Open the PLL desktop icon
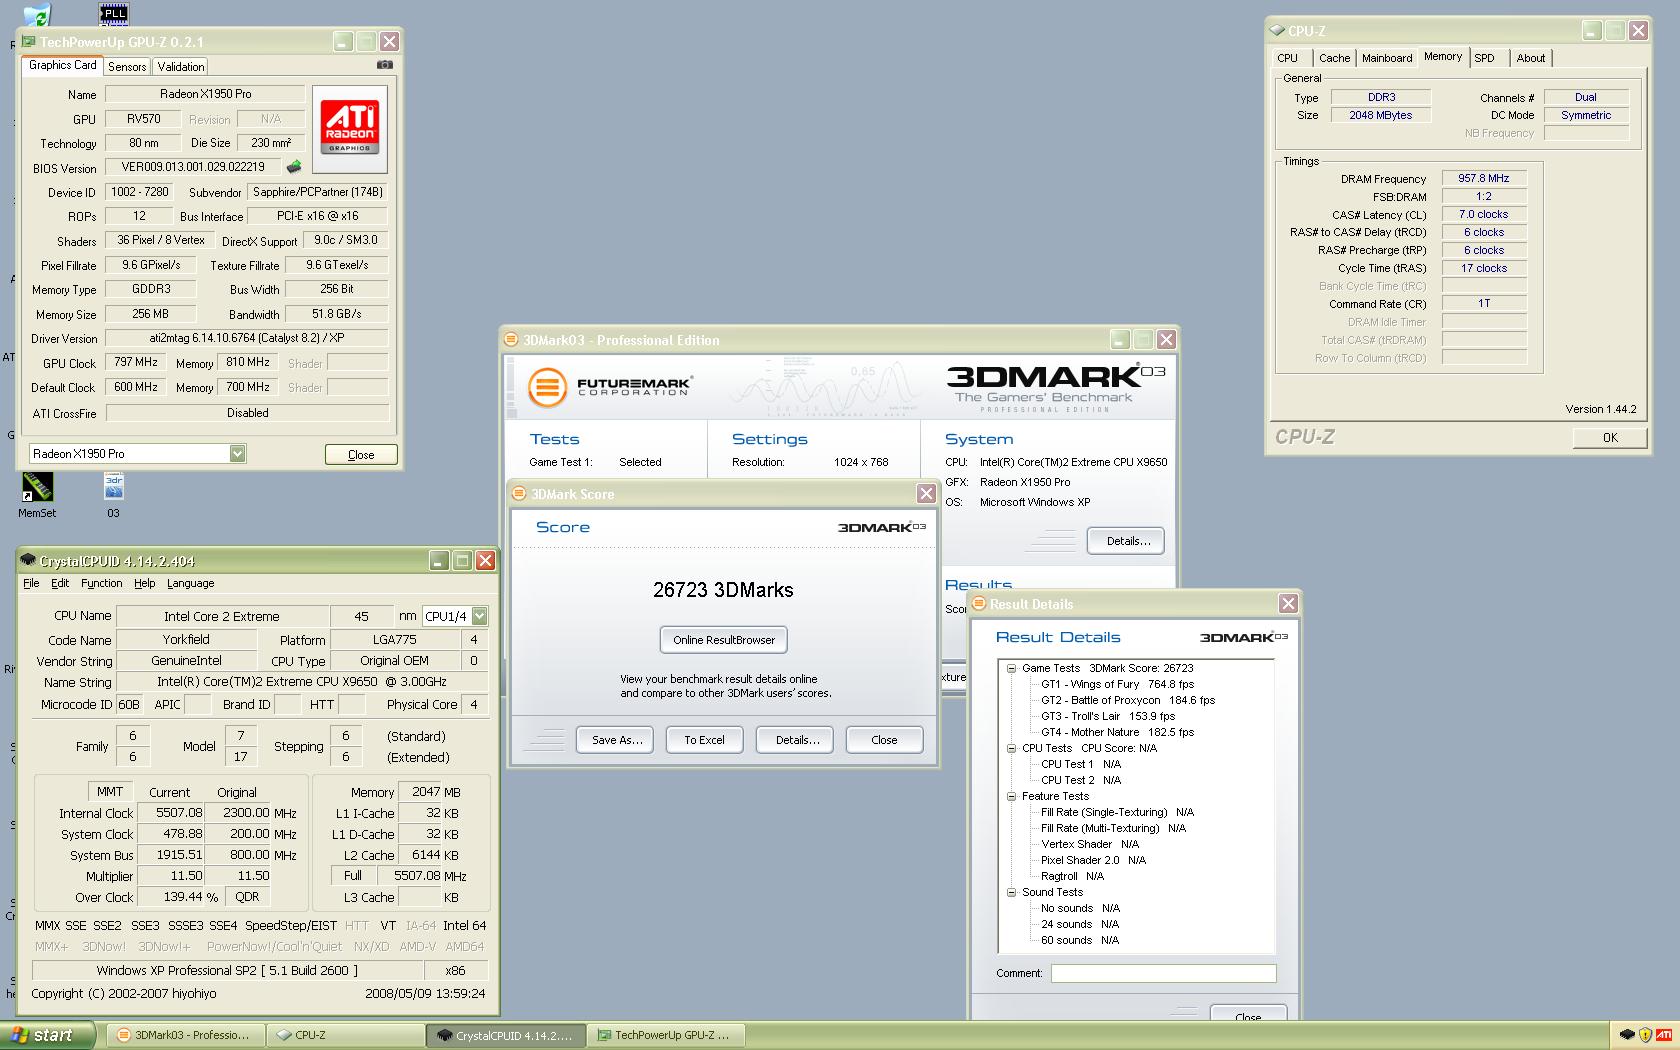This screenshot has width=1680, height=1050. pos(114,14)
